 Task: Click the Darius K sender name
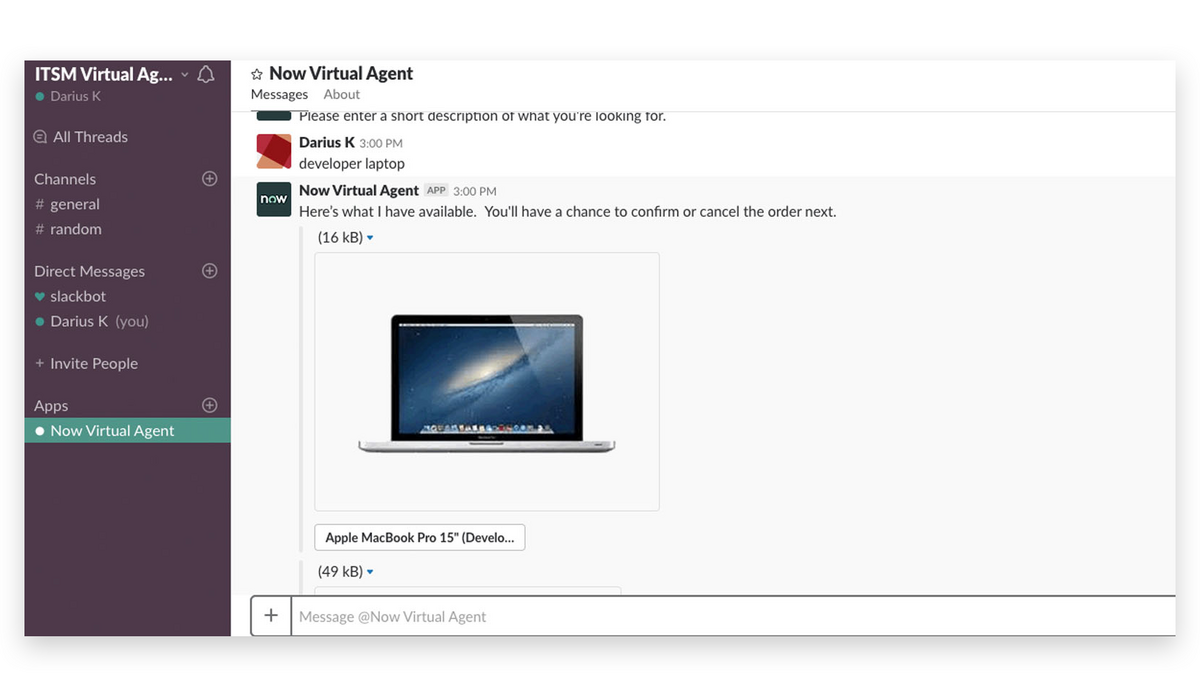coord(327,142)
